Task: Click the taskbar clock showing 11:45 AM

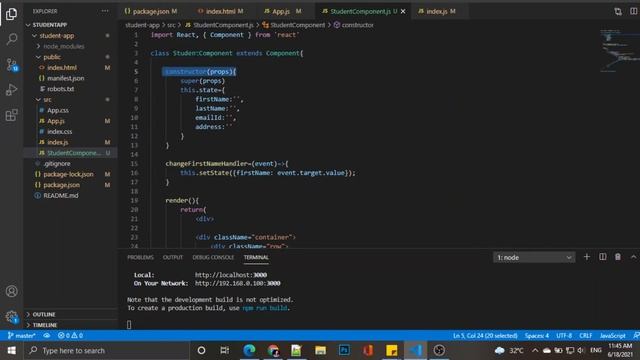Action: click(620, 350)
